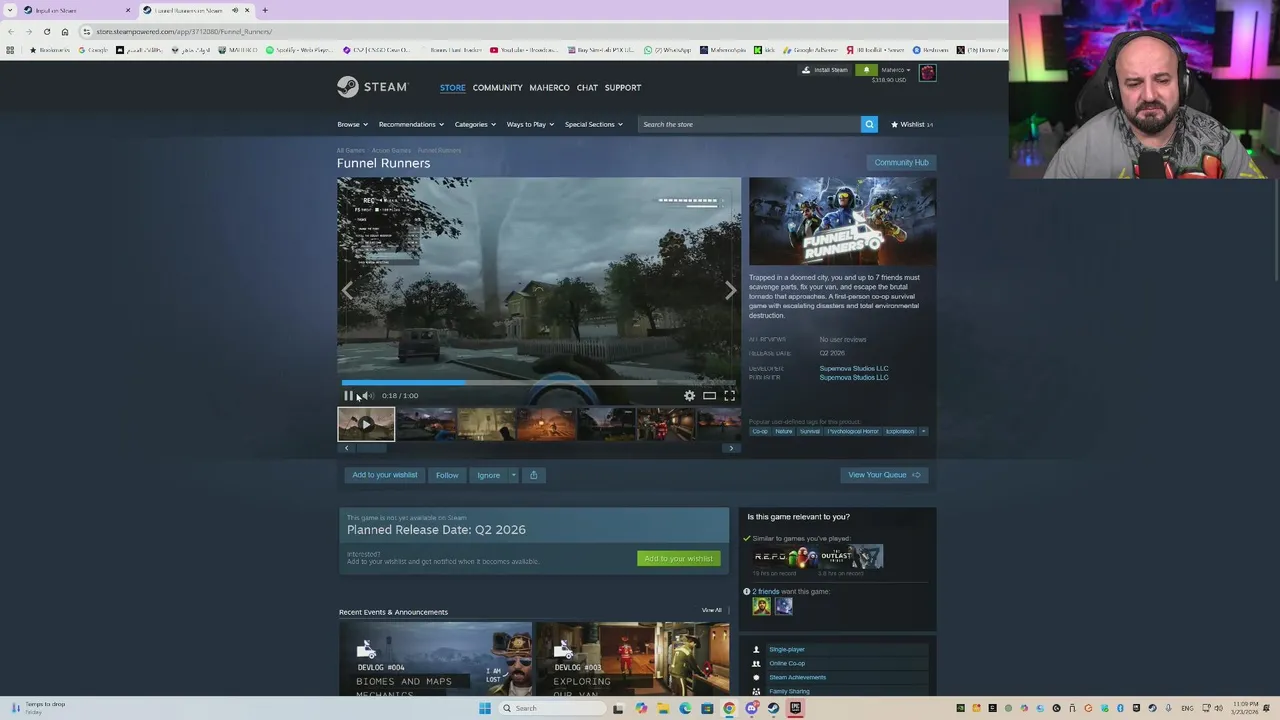Open the browser tab list dropdown

[x=10, y=10]
